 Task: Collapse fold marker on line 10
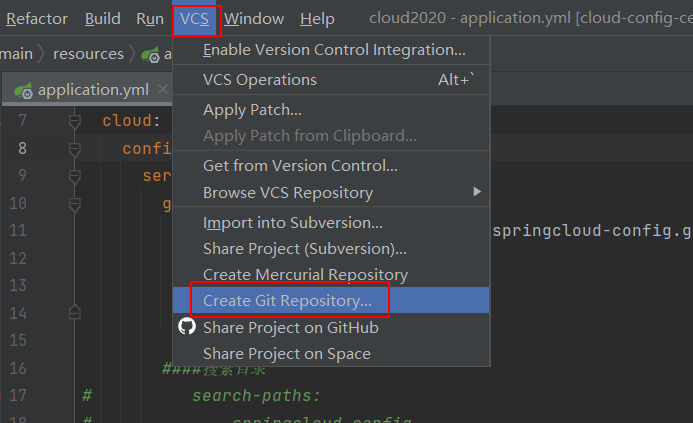[75, 204]
